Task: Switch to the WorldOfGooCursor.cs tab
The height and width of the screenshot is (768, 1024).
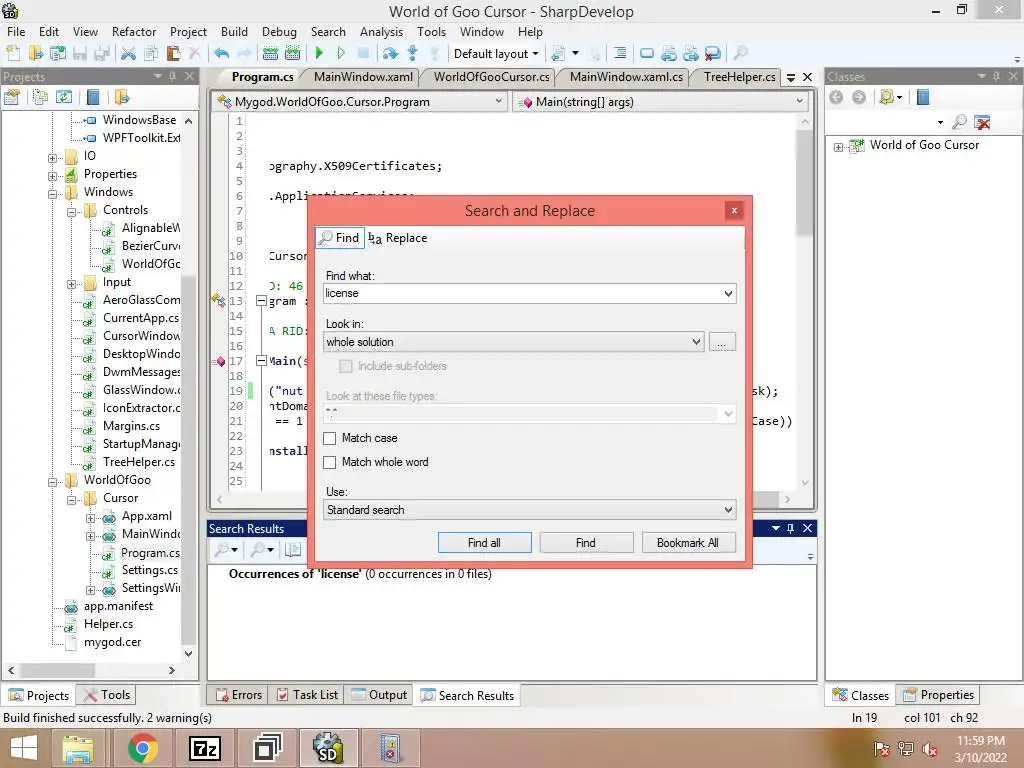Action: coord(491,76)
